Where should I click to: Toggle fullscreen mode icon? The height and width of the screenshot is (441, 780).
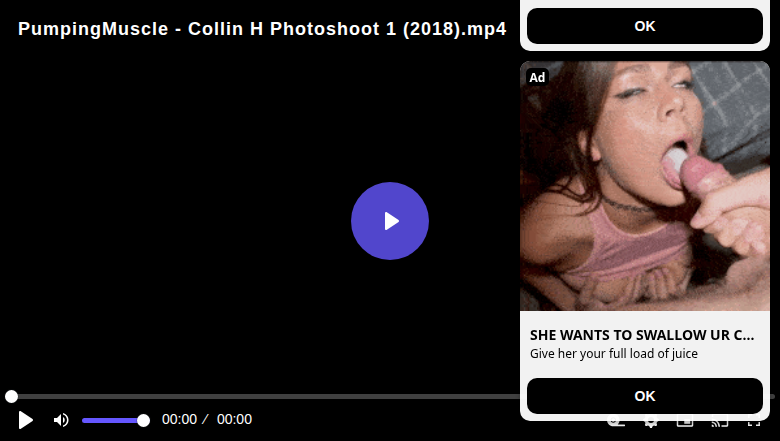tap(754, 423)
